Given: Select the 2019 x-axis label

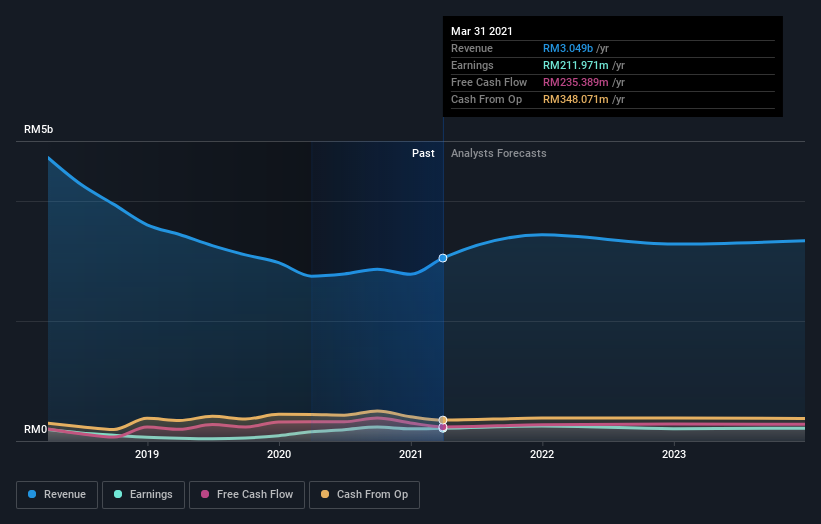Looking at the screenshot, I should pyautogui.click(x=147, y=454).
